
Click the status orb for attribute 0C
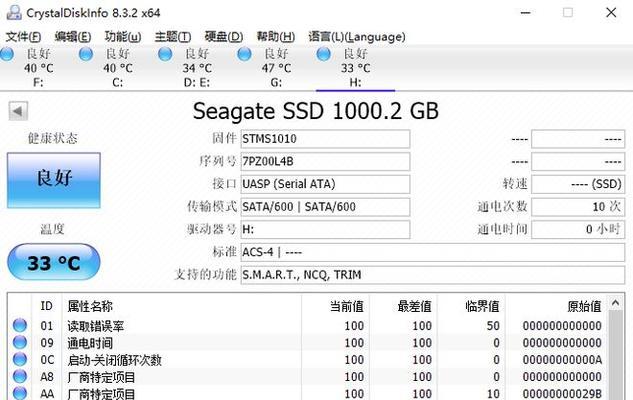click(20, 359)
